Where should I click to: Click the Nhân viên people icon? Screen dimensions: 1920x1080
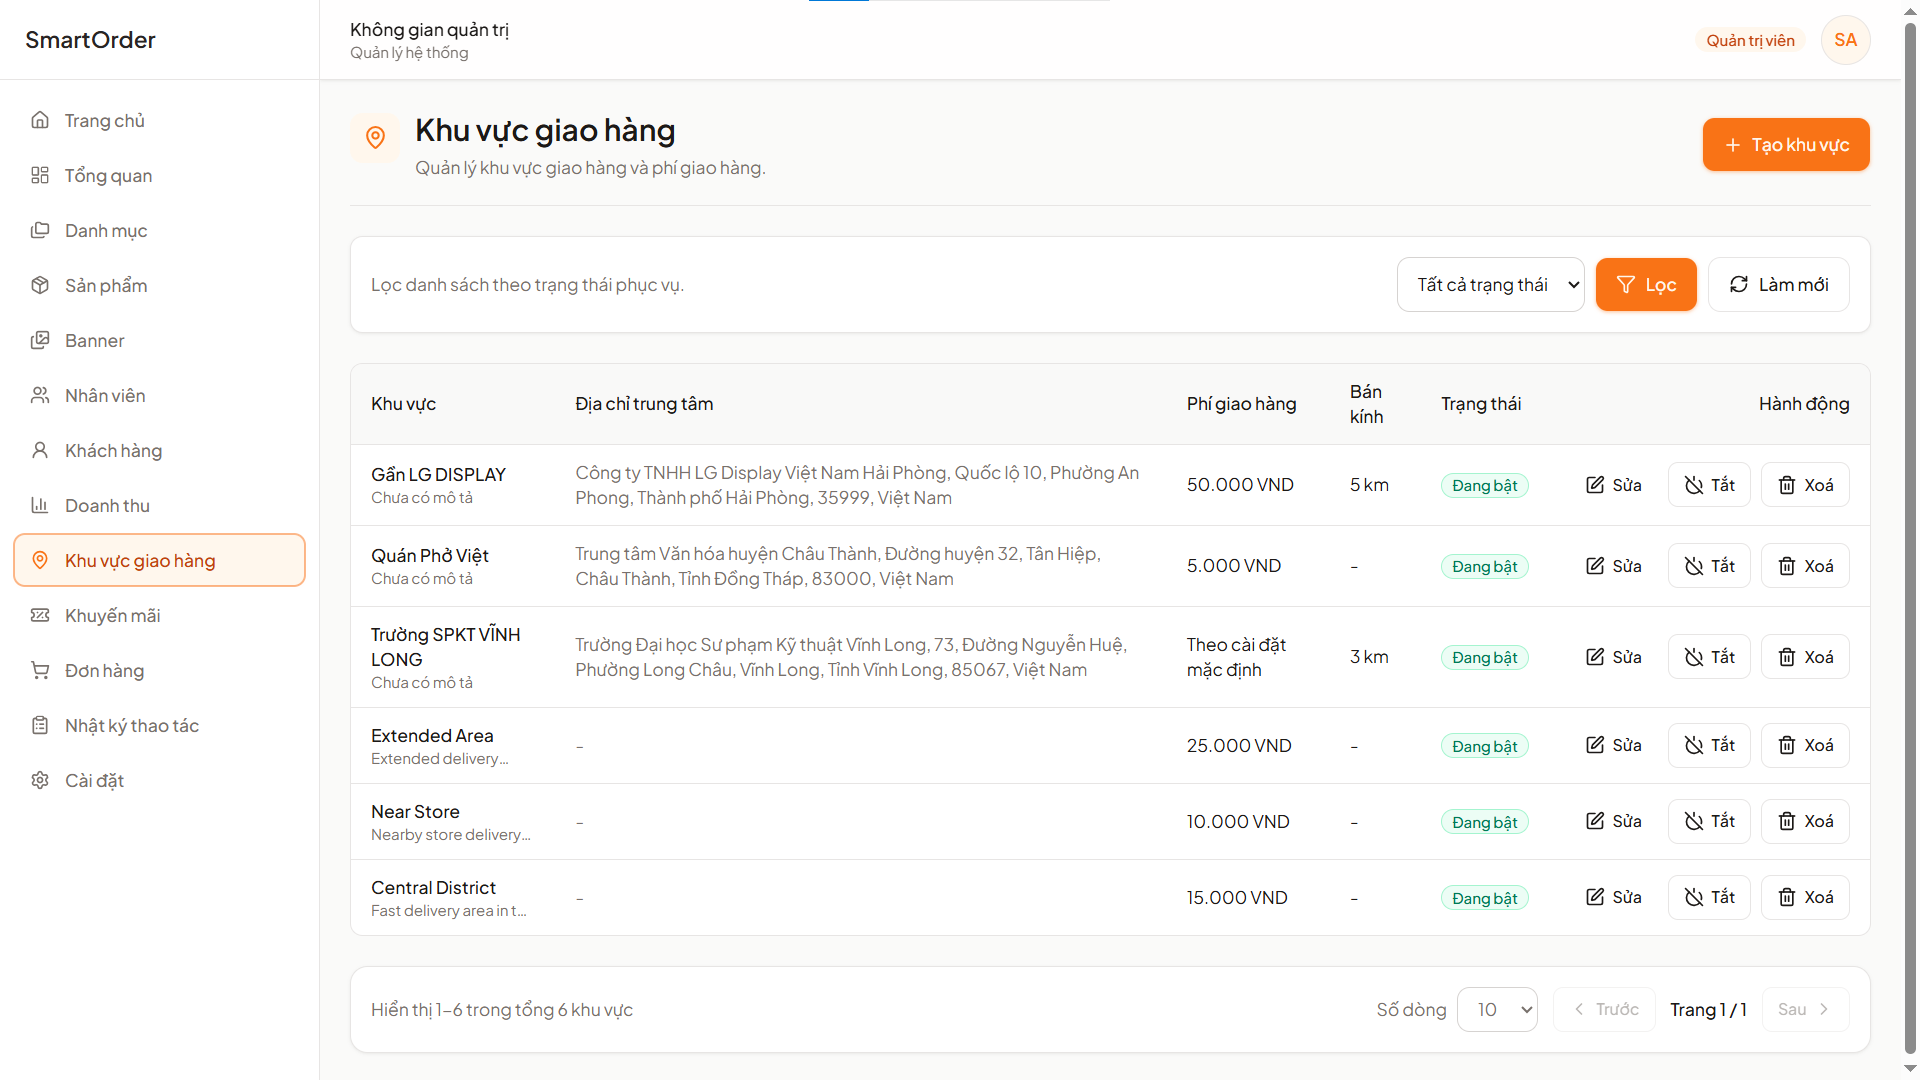click(40, 395)
